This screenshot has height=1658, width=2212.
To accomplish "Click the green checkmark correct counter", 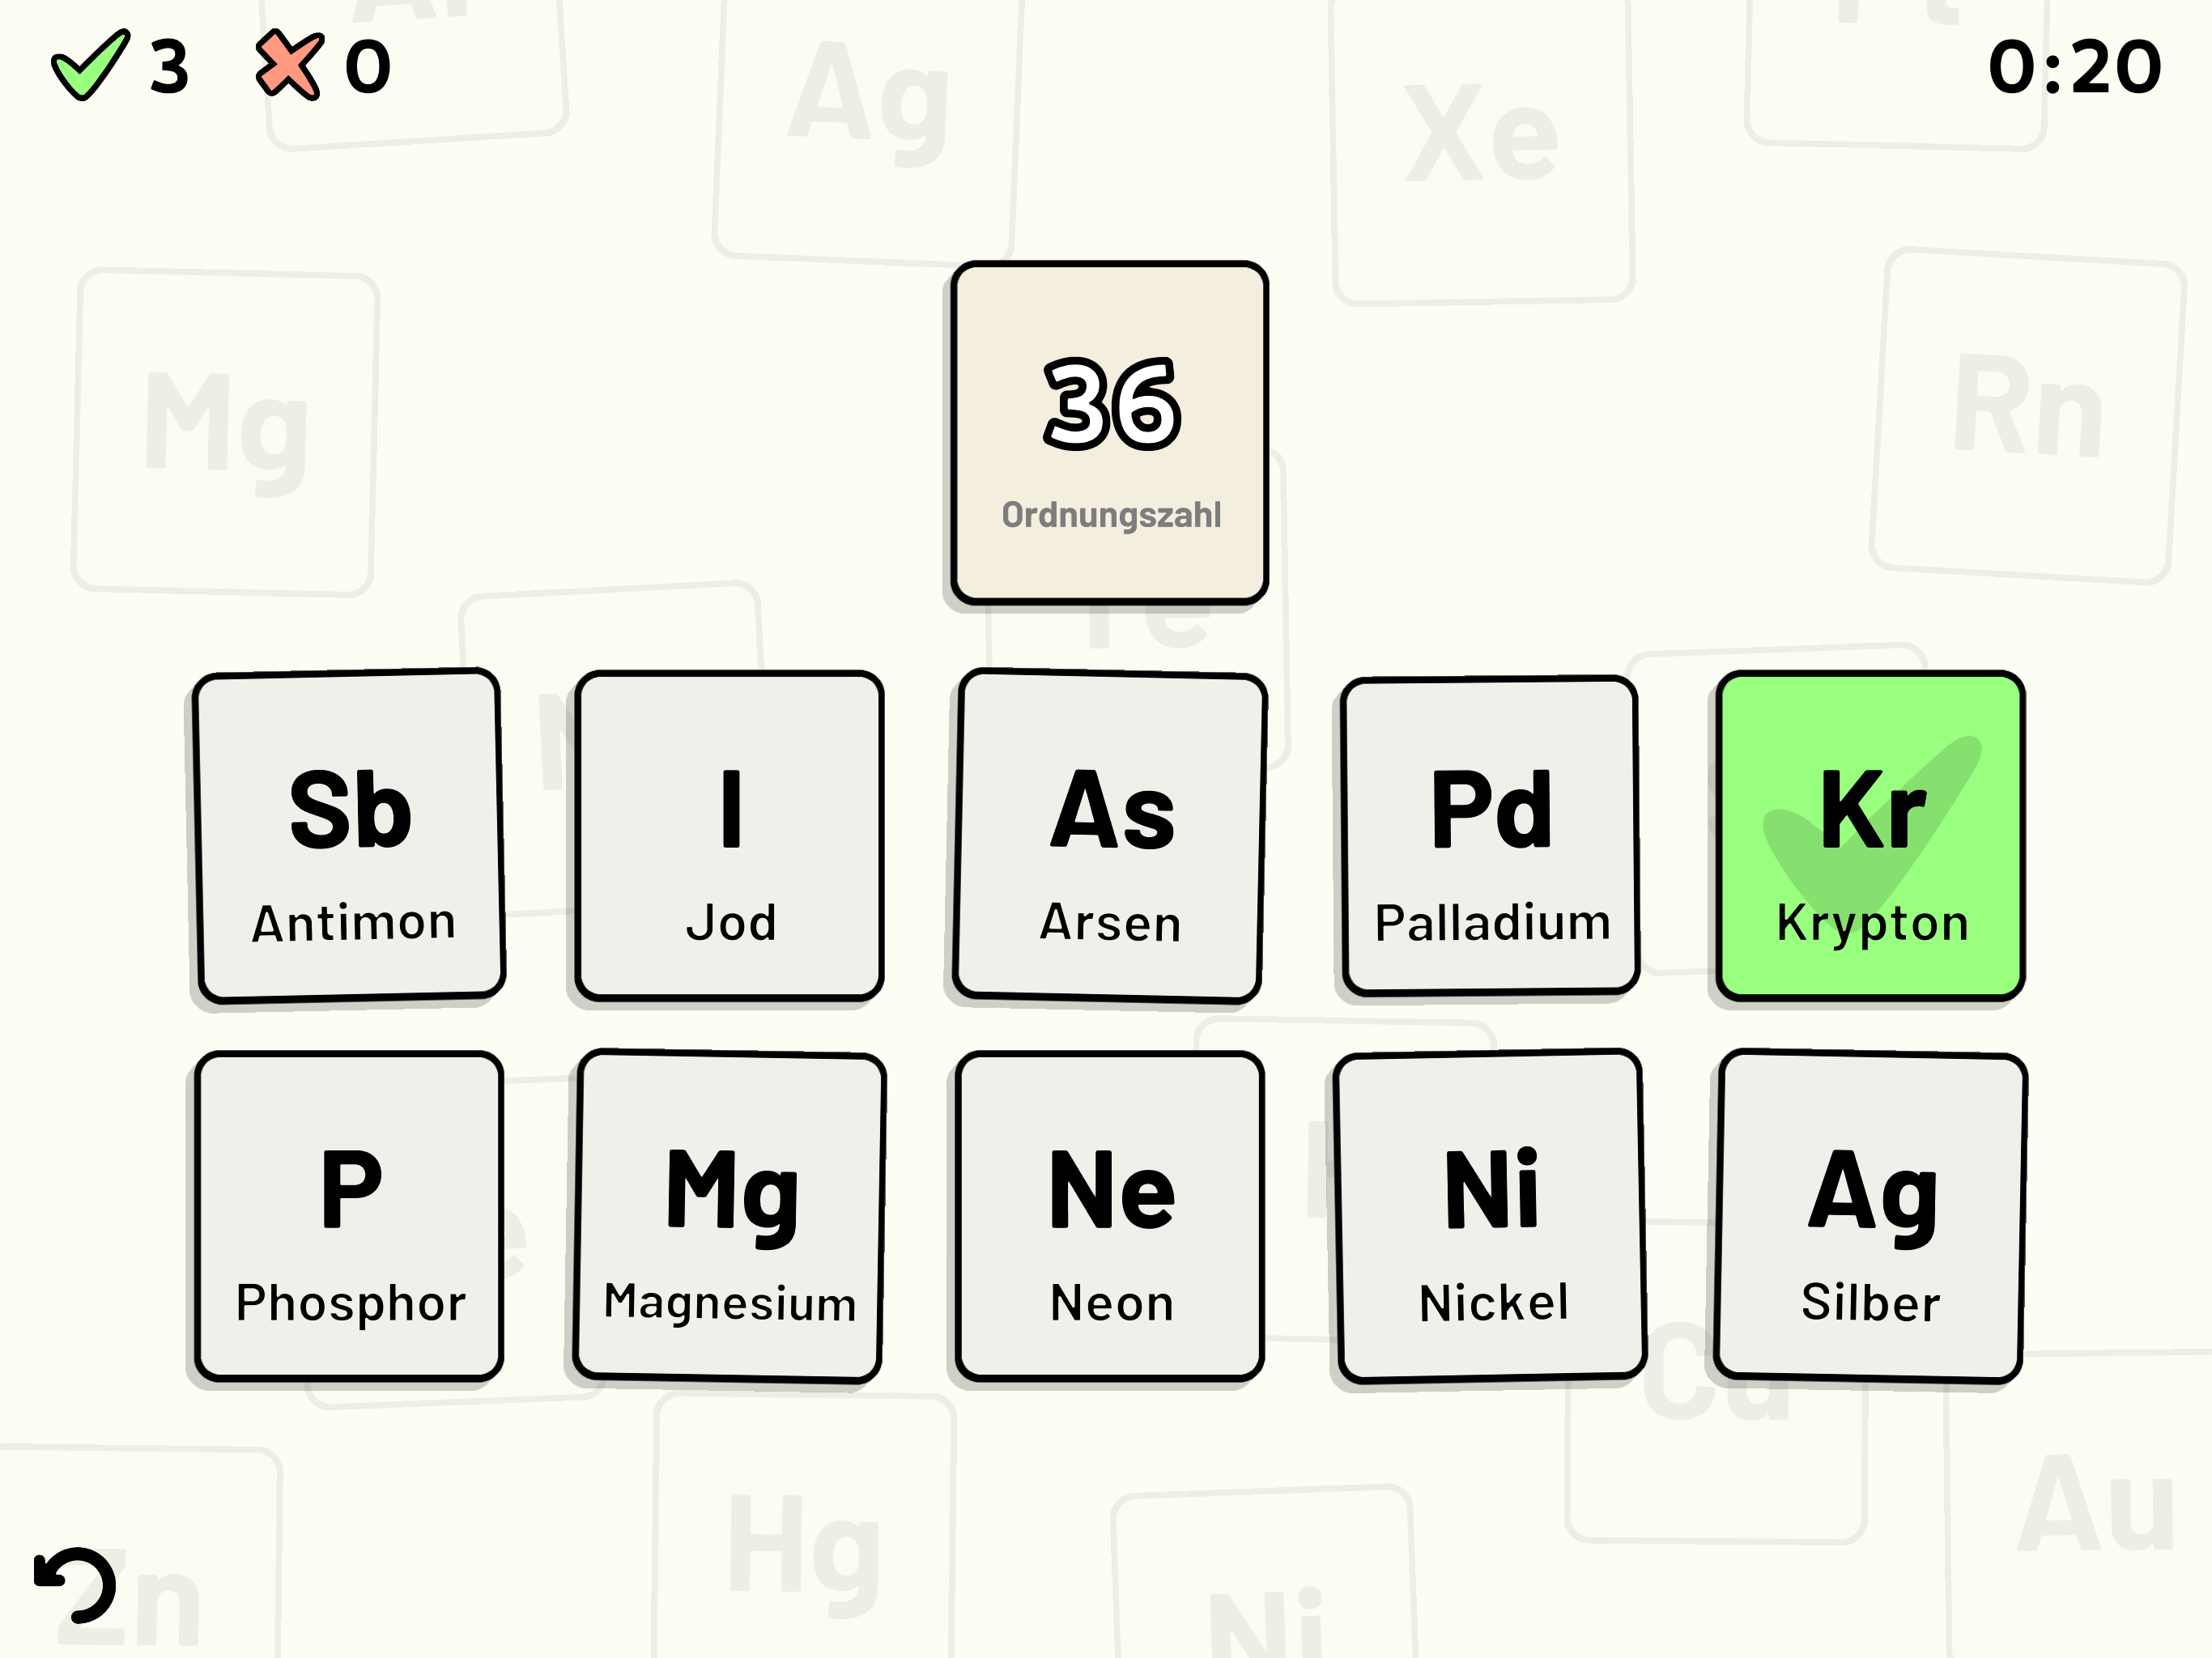I will 120,66.
